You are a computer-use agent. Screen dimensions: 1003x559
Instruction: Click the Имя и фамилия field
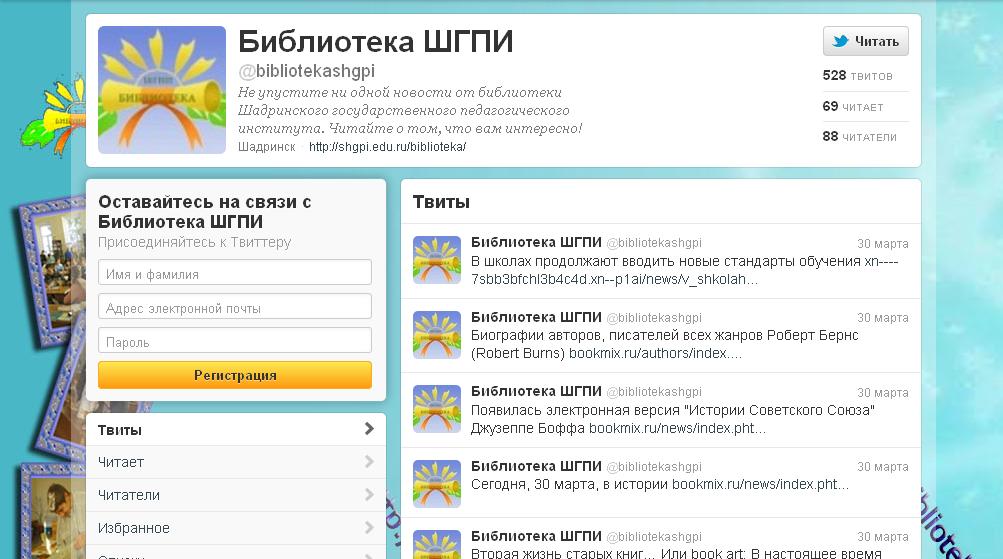[235, 272]
